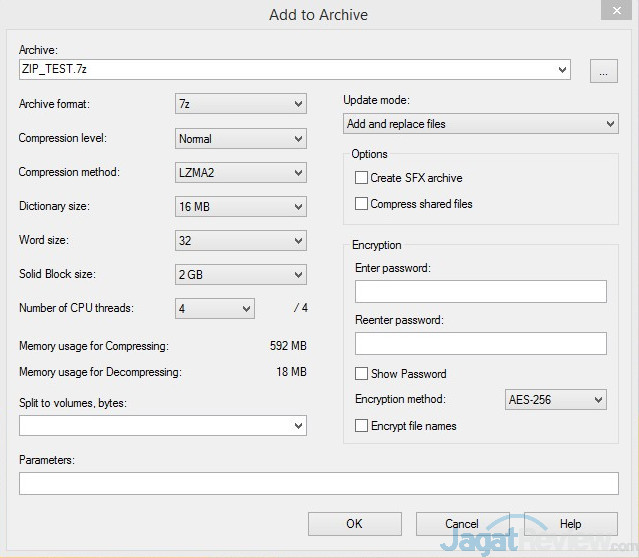The width and height of the screenshot is (639, 558).
Task: Open Compression method LZMA2 dropdown
Action: pyautogui.click(x=241, y=173)
